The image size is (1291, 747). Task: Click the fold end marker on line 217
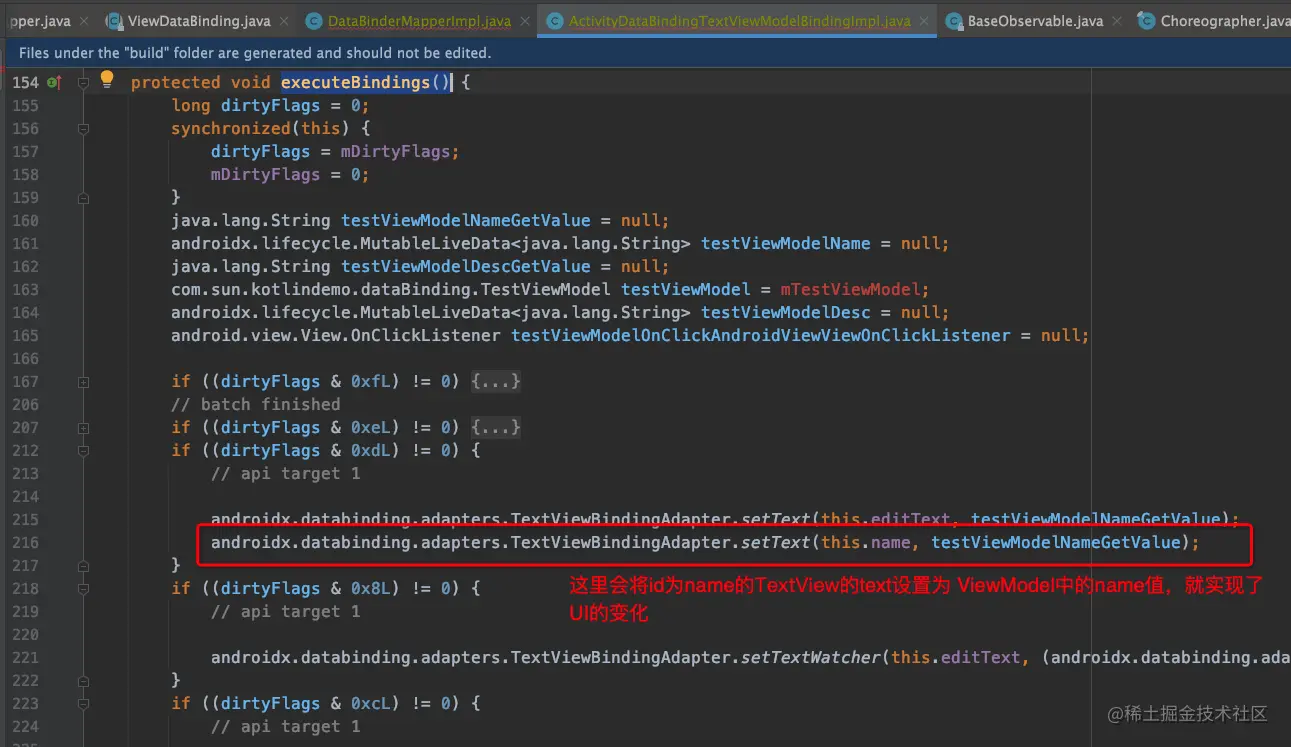83,565
